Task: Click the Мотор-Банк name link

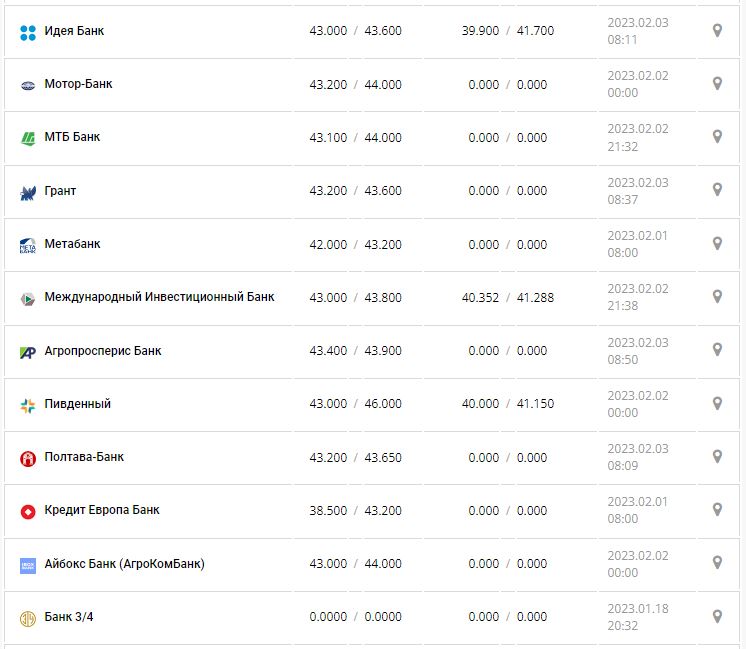Action: pyautogui.click(x=78, y=84)
